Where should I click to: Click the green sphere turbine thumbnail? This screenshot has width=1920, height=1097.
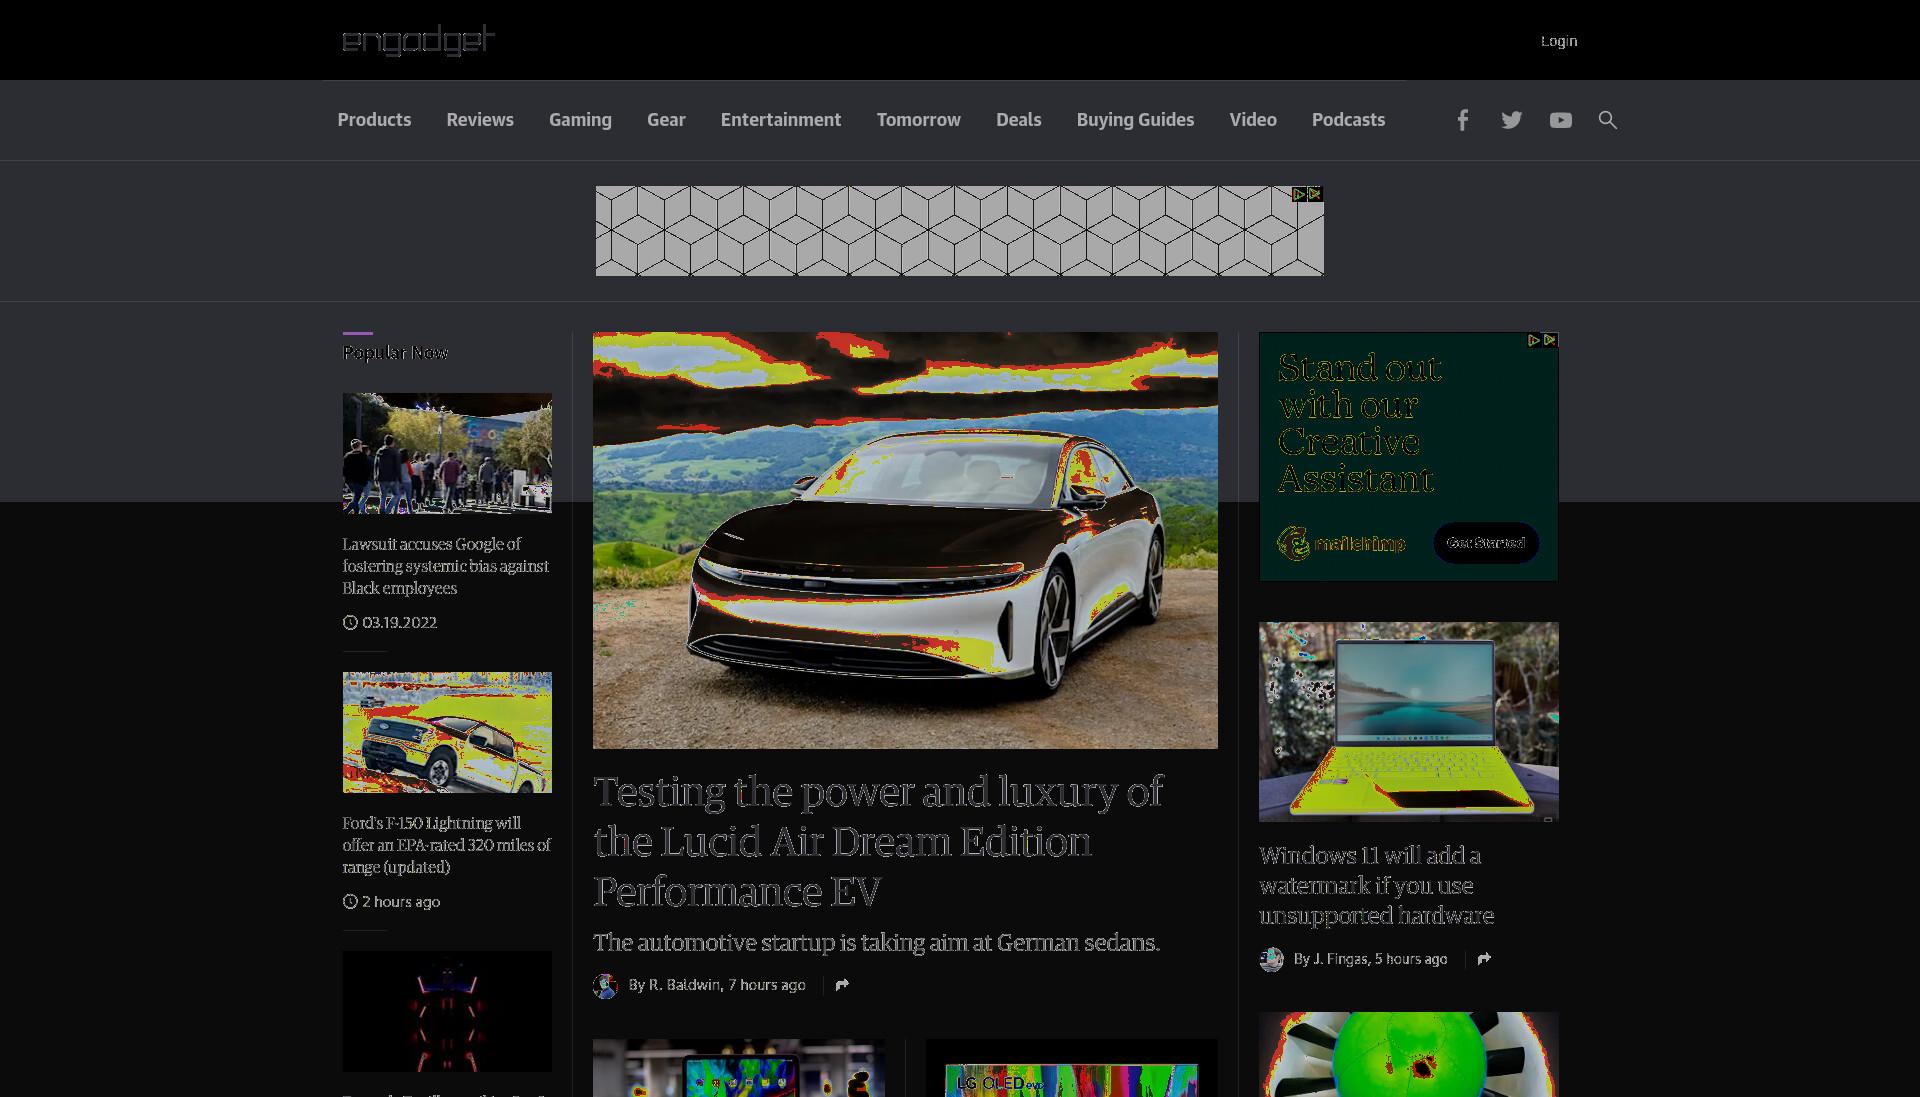pyautogui.click(x=1408, y=1054)
